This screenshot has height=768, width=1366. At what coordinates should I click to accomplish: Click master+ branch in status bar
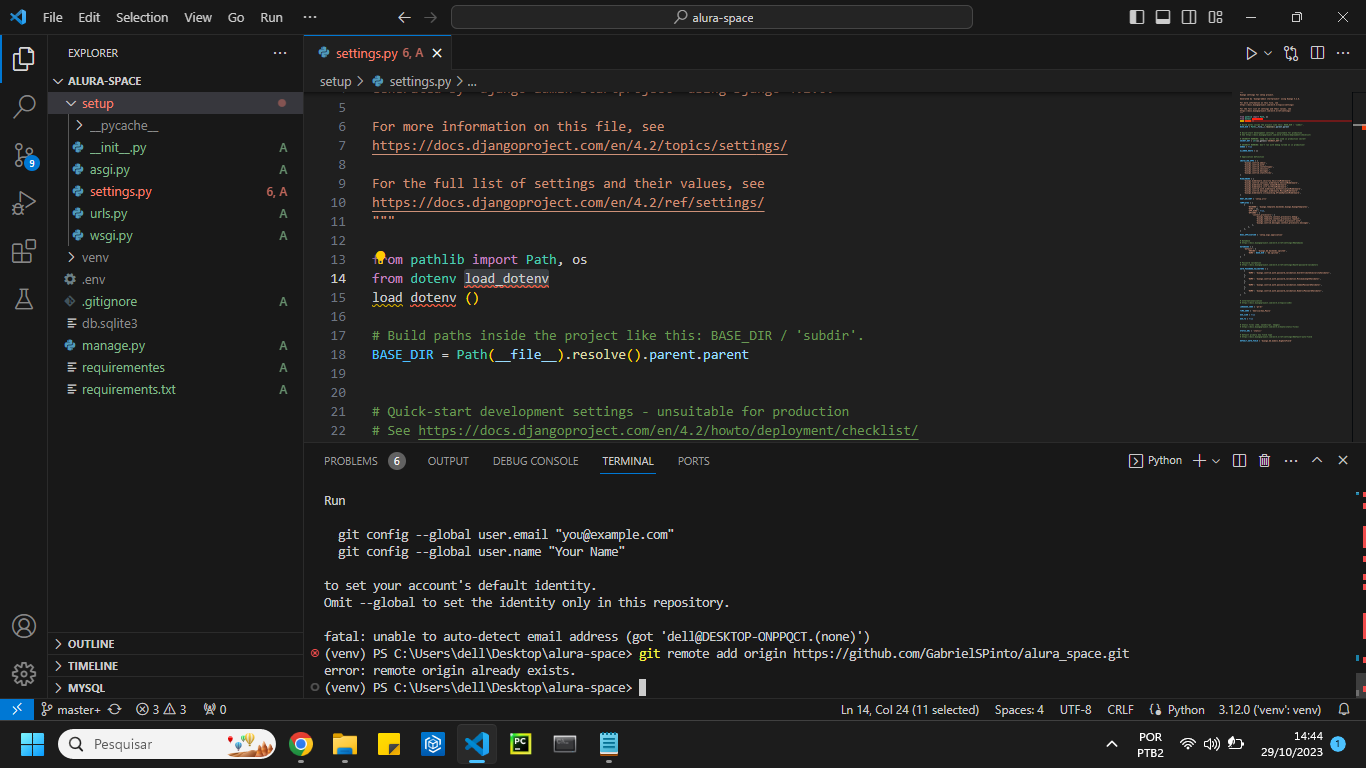pos(71,709)
